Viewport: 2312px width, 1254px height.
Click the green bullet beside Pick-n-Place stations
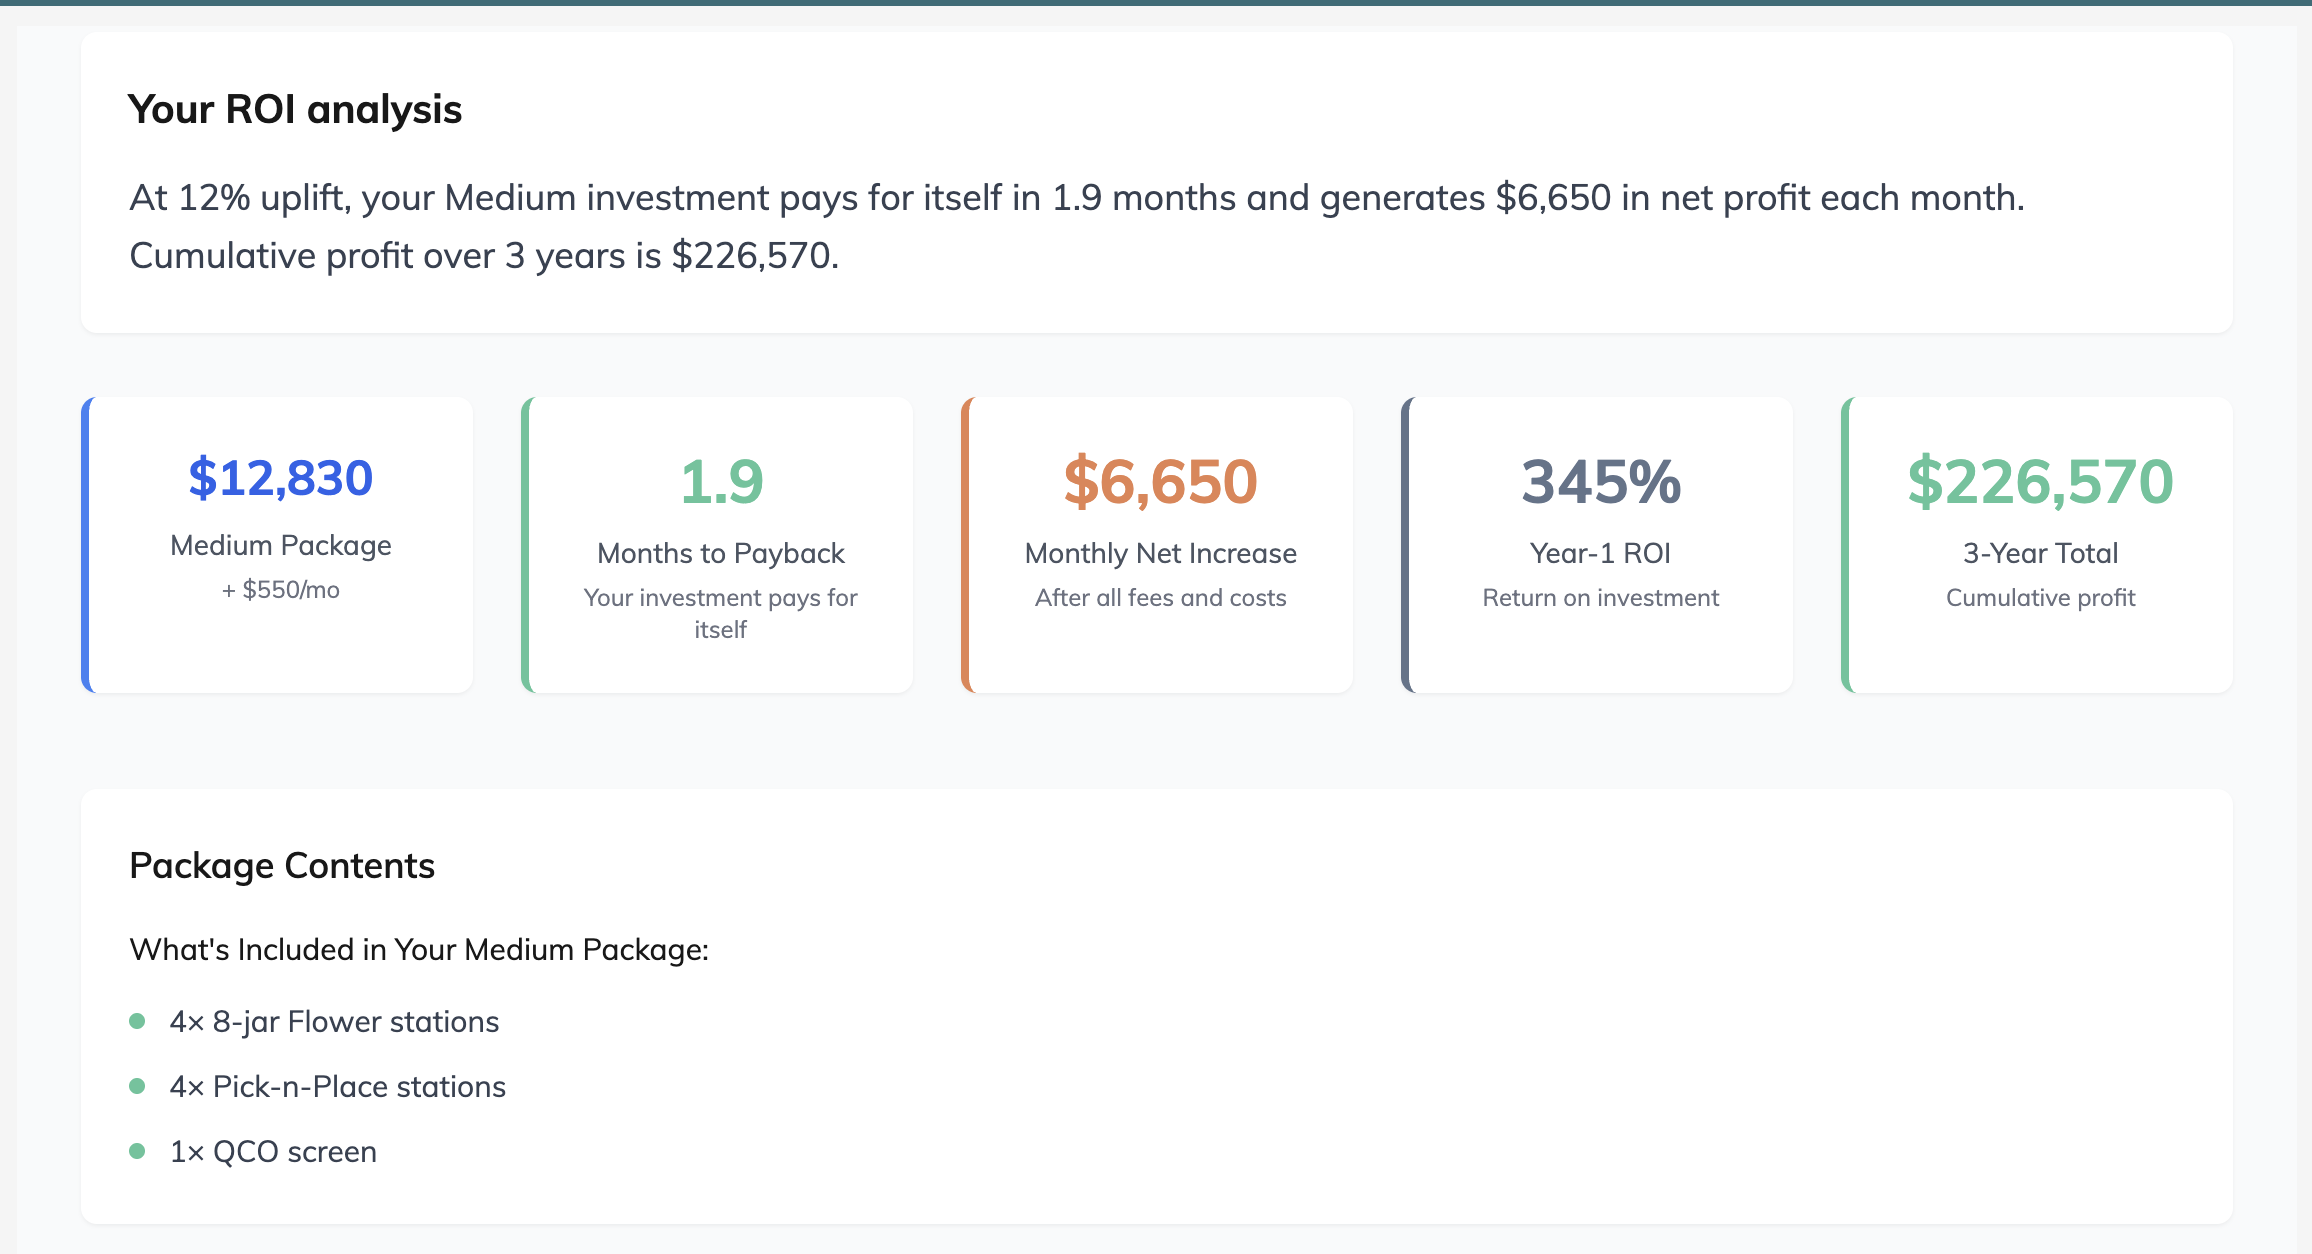click(138, 1086)
